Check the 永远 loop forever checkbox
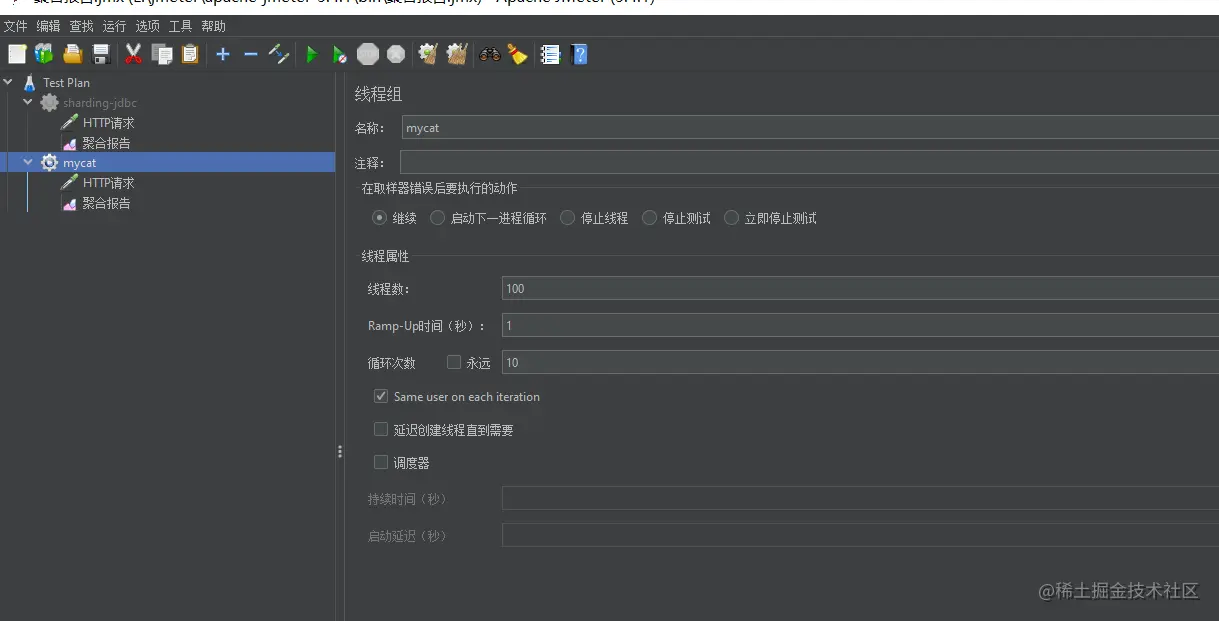 (x=454, y=362)
